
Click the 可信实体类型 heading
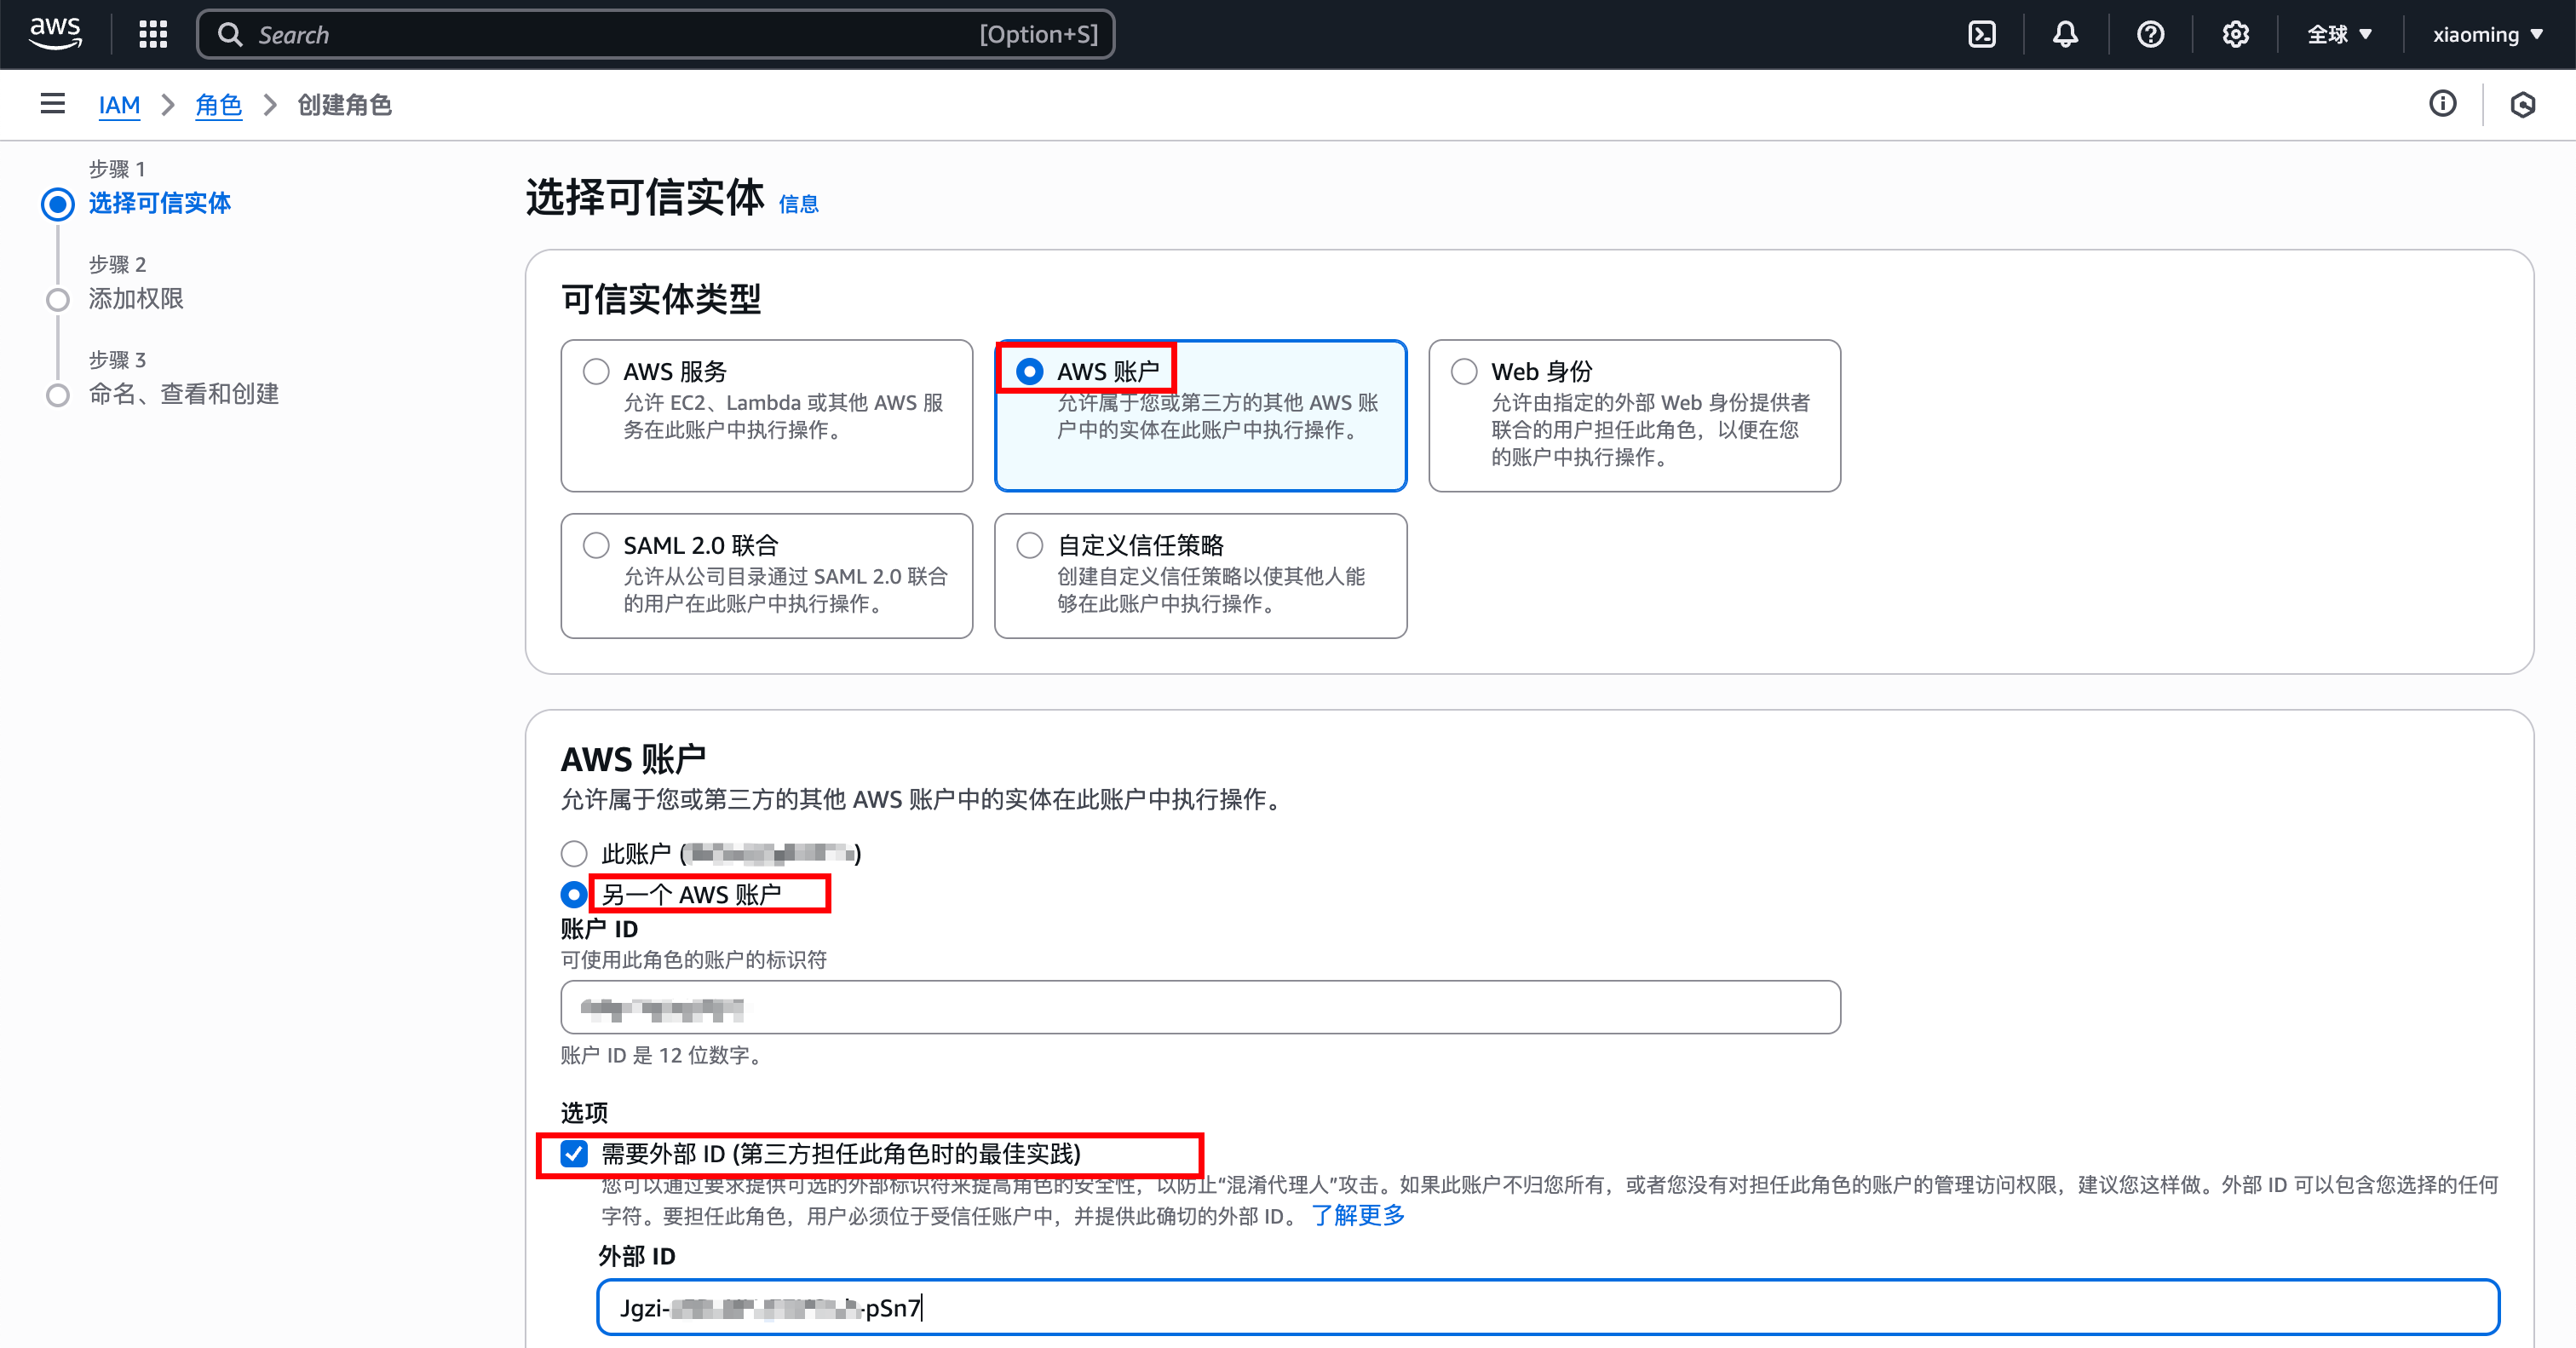(x=661, y=298)
